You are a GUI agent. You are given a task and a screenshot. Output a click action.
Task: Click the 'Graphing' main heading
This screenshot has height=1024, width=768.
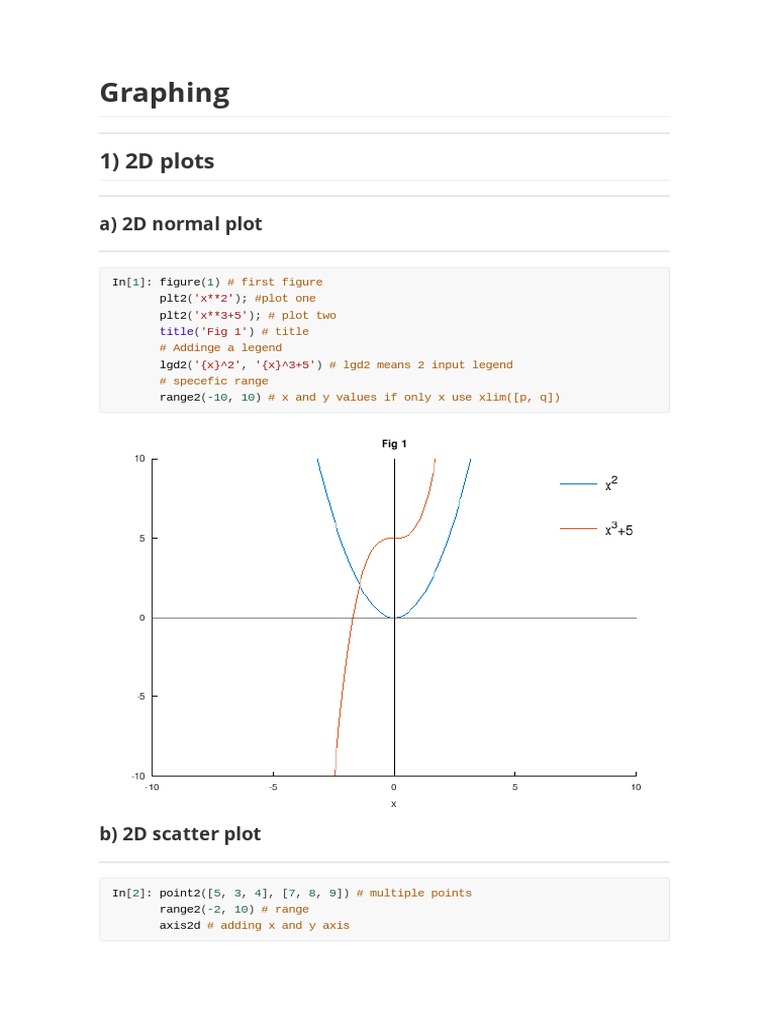(x=165, y=93)
